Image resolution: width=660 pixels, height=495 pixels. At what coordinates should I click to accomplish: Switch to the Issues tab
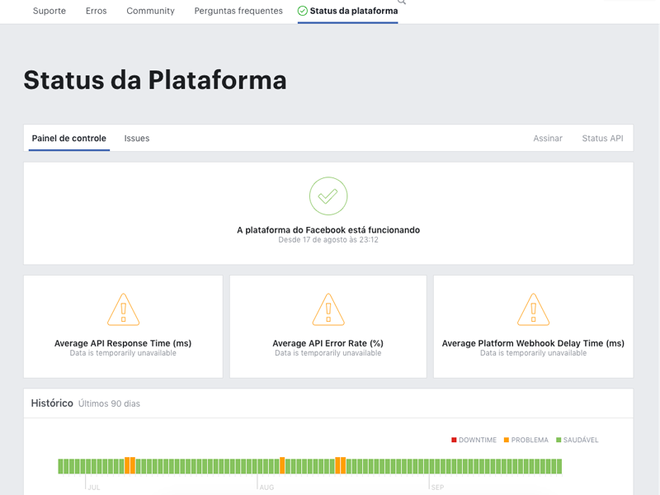pyautogui.click(x=137, y=138)
